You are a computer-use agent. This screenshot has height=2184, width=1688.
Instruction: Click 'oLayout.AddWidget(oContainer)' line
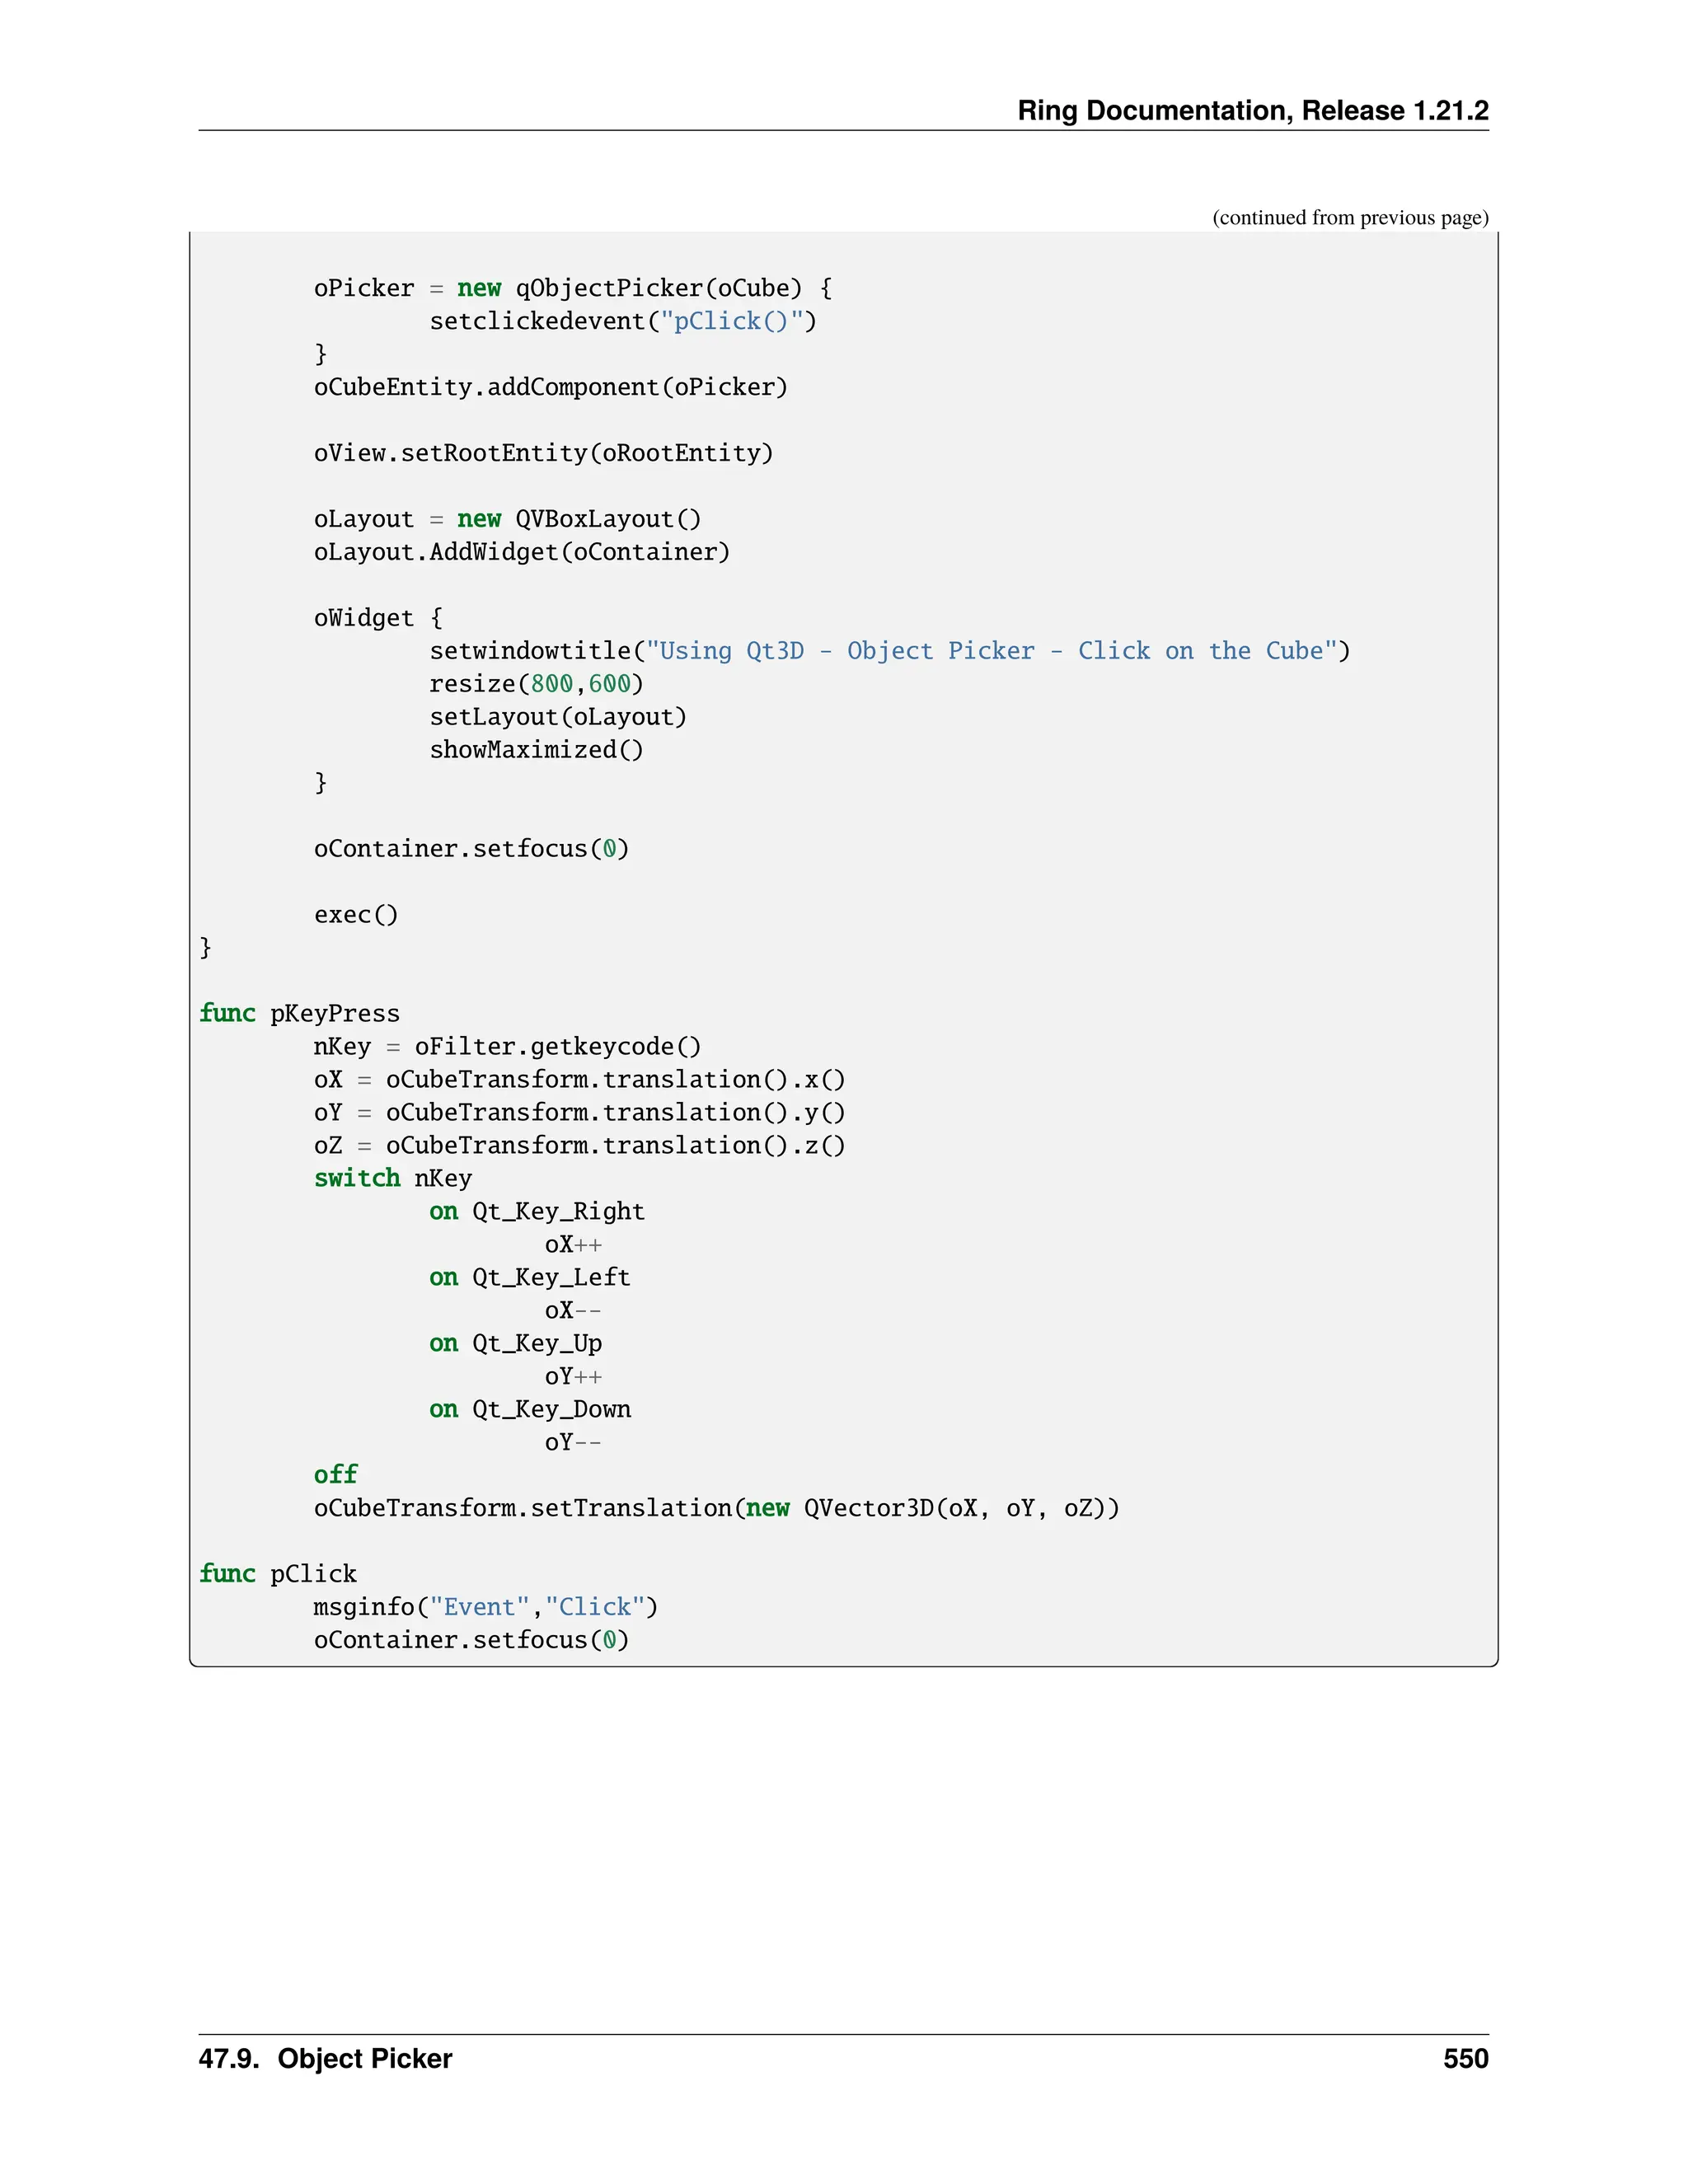(521, 552)
